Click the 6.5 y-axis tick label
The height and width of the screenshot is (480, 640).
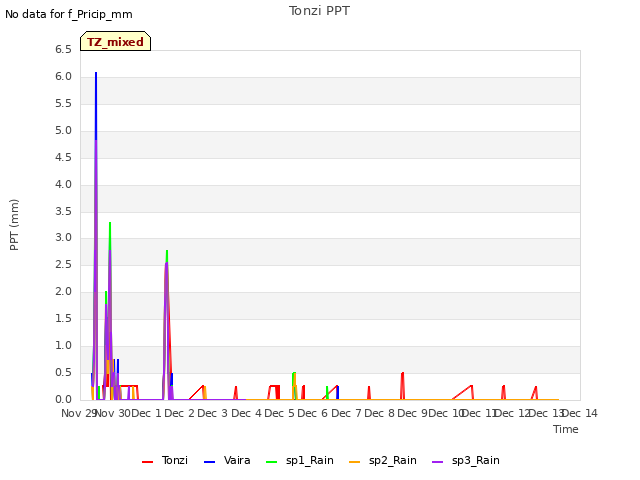pos(63,50)
